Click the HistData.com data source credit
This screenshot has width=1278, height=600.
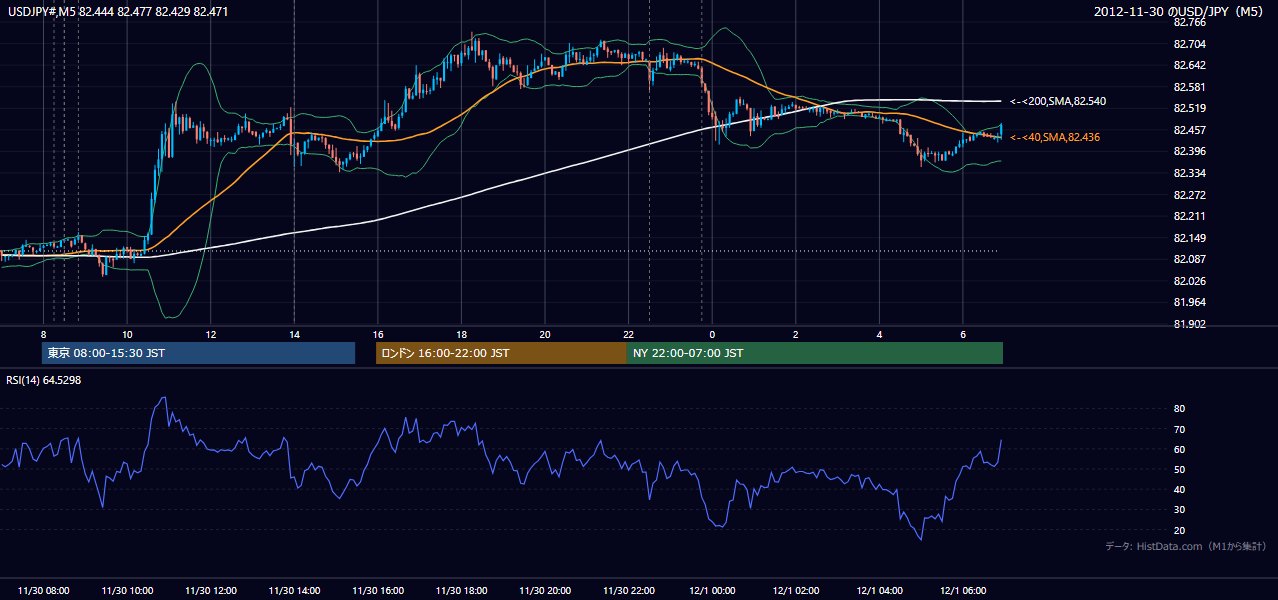point(1186,546)
